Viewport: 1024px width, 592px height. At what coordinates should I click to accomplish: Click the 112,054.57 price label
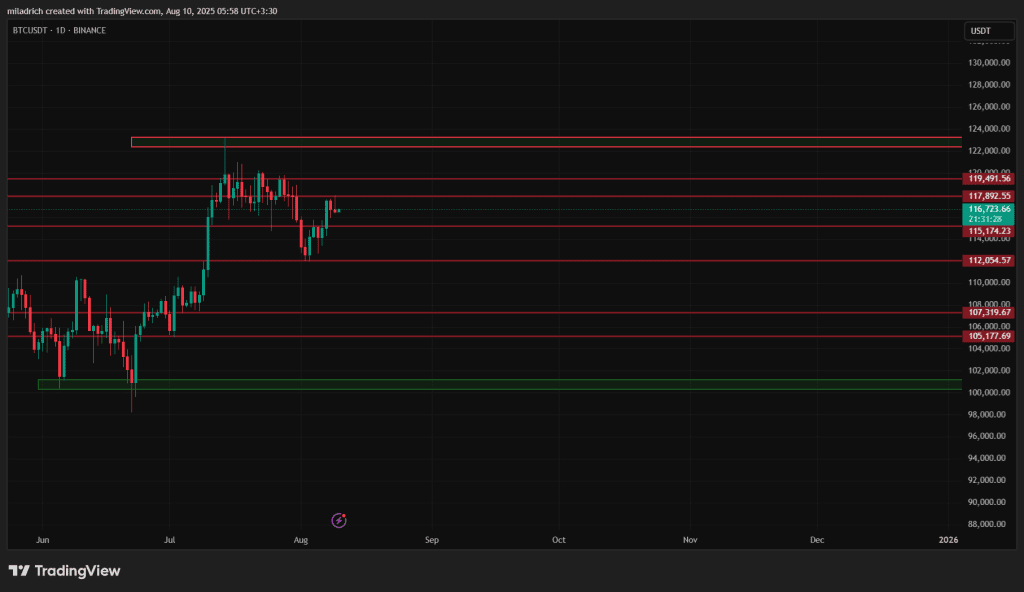(x=990, y=260)
